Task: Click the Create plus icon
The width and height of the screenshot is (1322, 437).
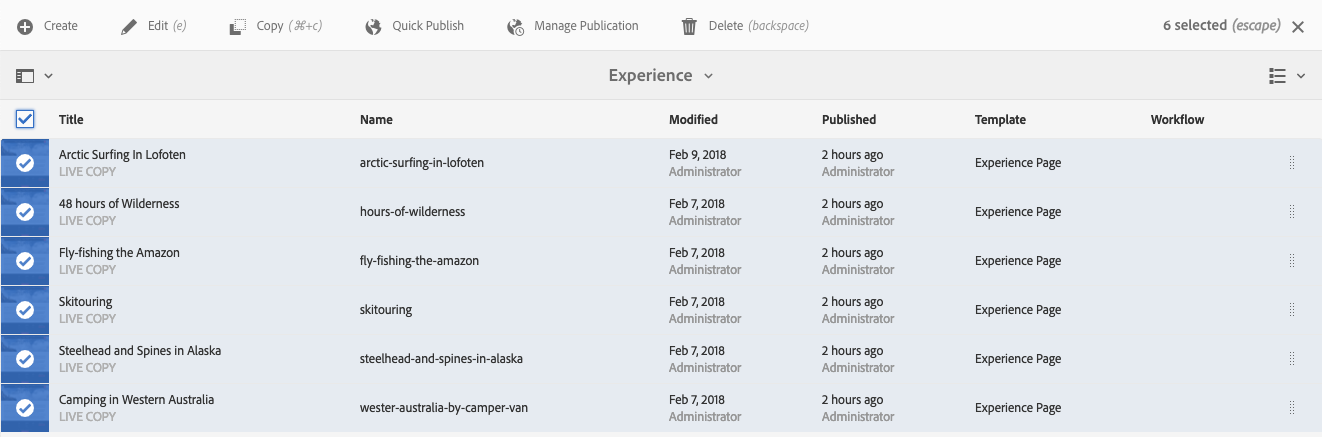Action: tap(26, 26)
